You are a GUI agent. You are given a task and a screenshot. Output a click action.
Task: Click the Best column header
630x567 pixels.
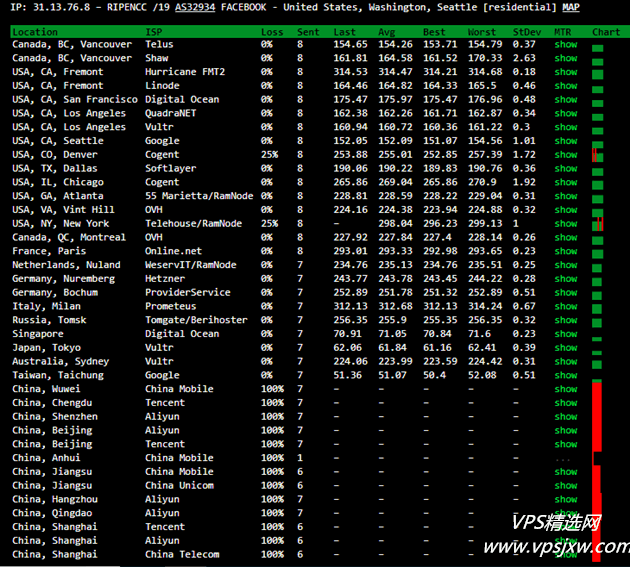(x=434, y=32)
